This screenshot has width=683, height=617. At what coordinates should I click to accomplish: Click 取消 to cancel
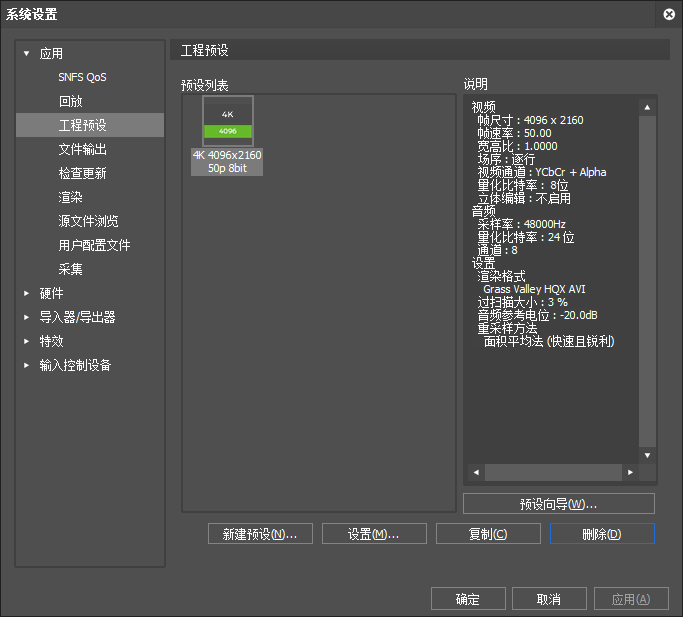tap(549, 599)
